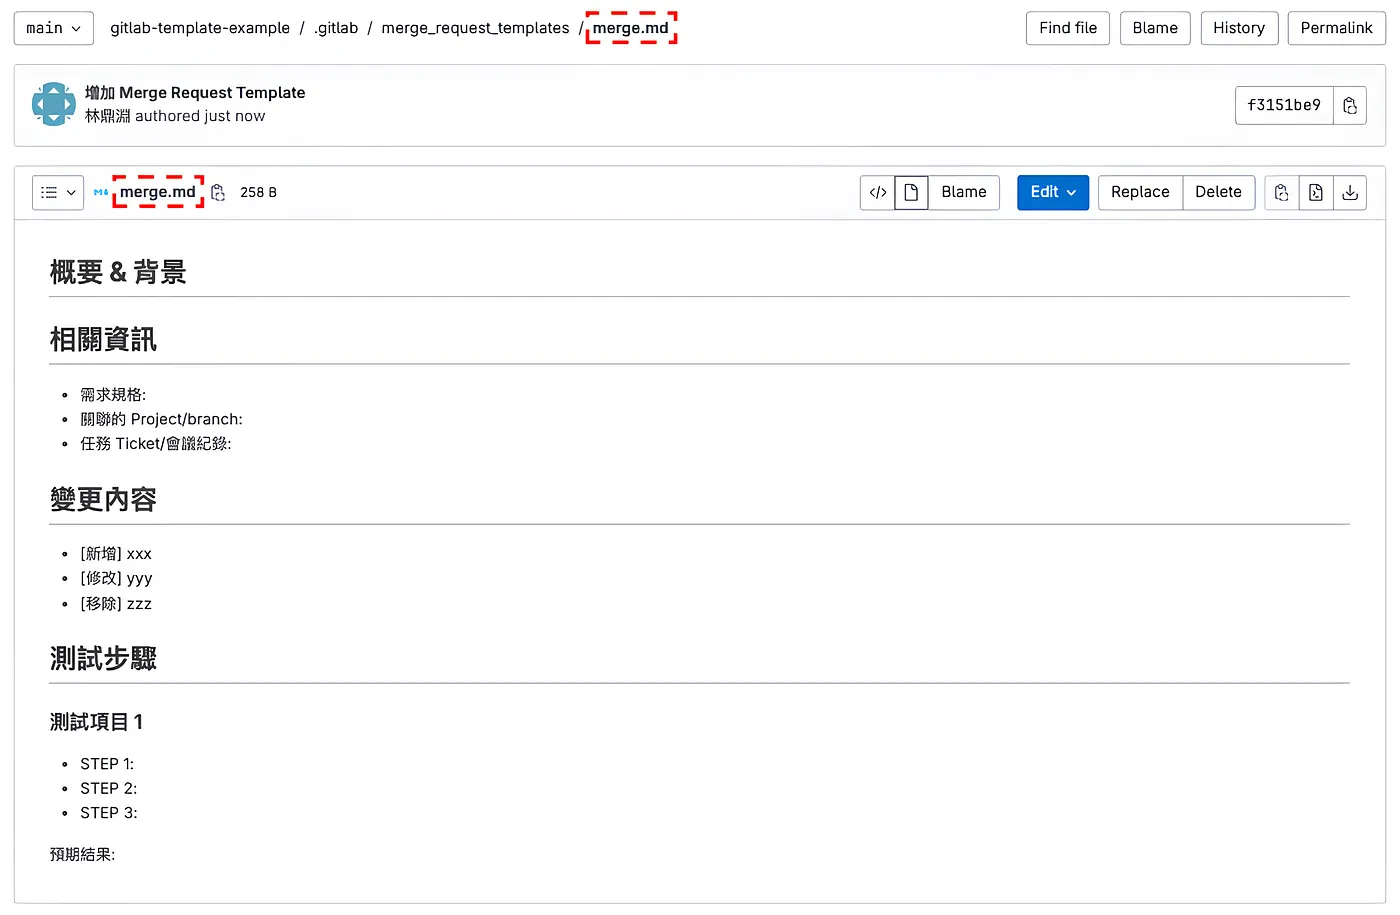The width and height of the screenshot is (1400, 915).
Task: Delete the merge.md file
Action: (x=1218, y=192)
